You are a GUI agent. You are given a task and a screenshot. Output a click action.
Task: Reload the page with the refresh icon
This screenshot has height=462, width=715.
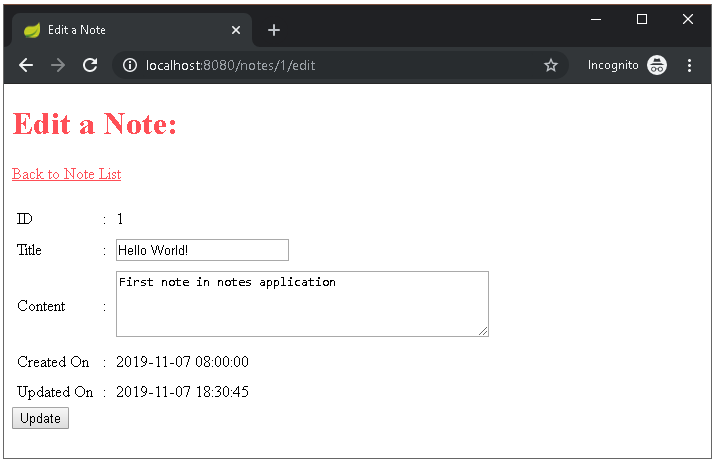pos(90,65)
